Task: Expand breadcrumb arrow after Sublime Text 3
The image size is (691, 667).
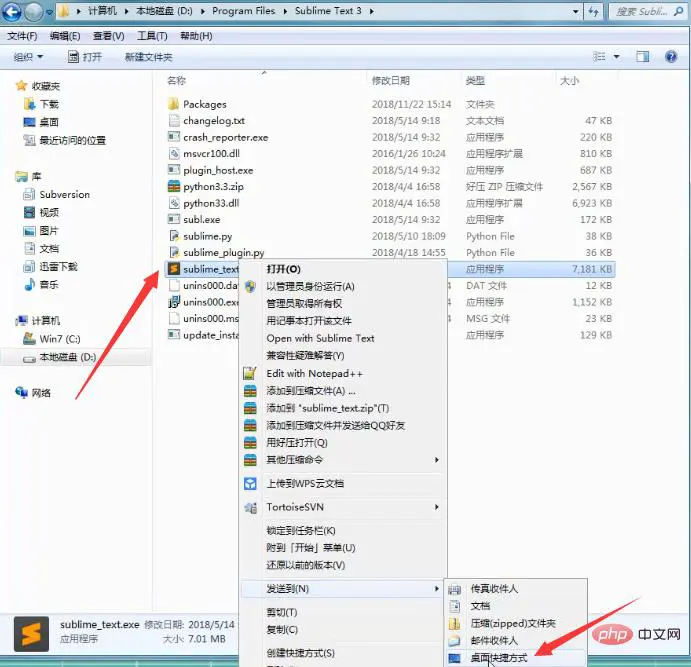Action: click(x=372, y=11)
